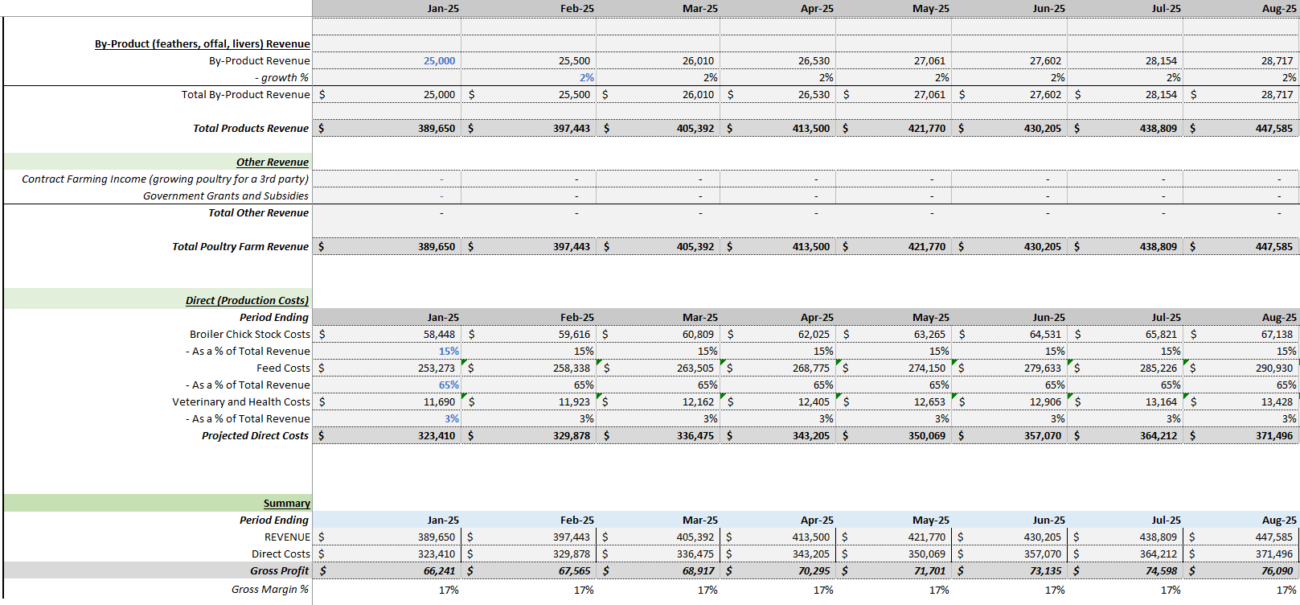This screenshot has width=1300, height=605.
Task: Select 'Total Products Revenue' row label
Action: click(251, 128)
